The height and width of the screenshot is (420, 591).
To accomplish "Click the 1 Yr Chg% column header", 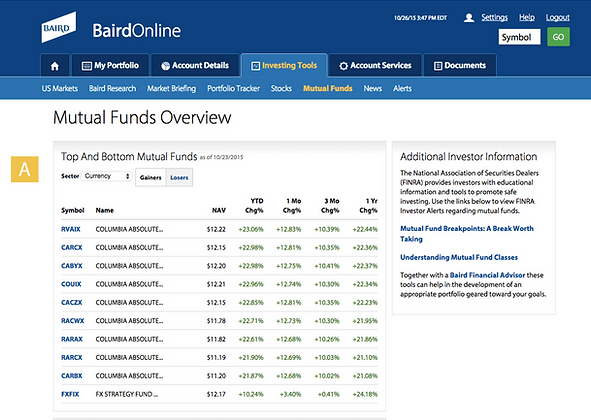I will pyautogui.click(x=368, y=206).
